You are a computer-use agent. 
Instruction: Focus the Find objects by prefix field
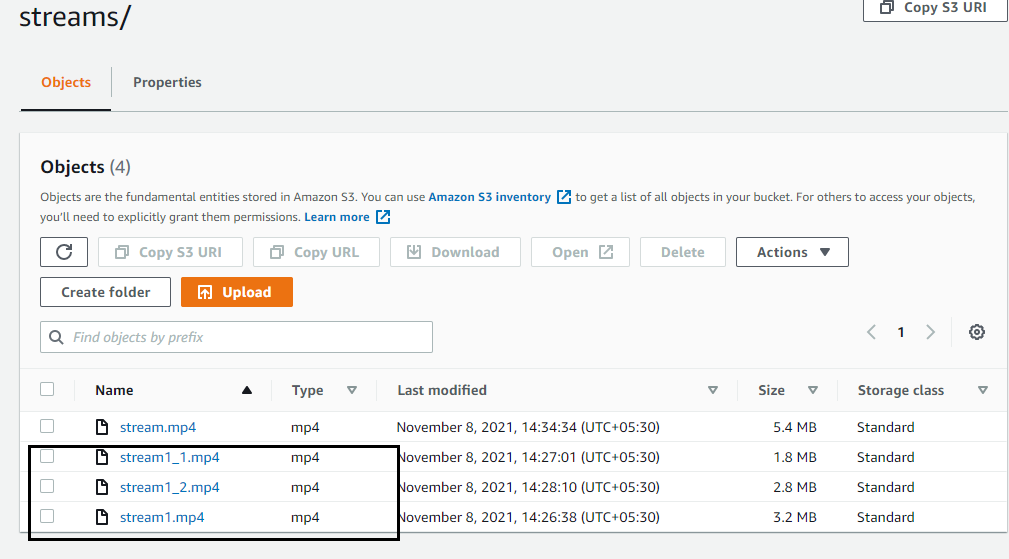pos(236,337)
